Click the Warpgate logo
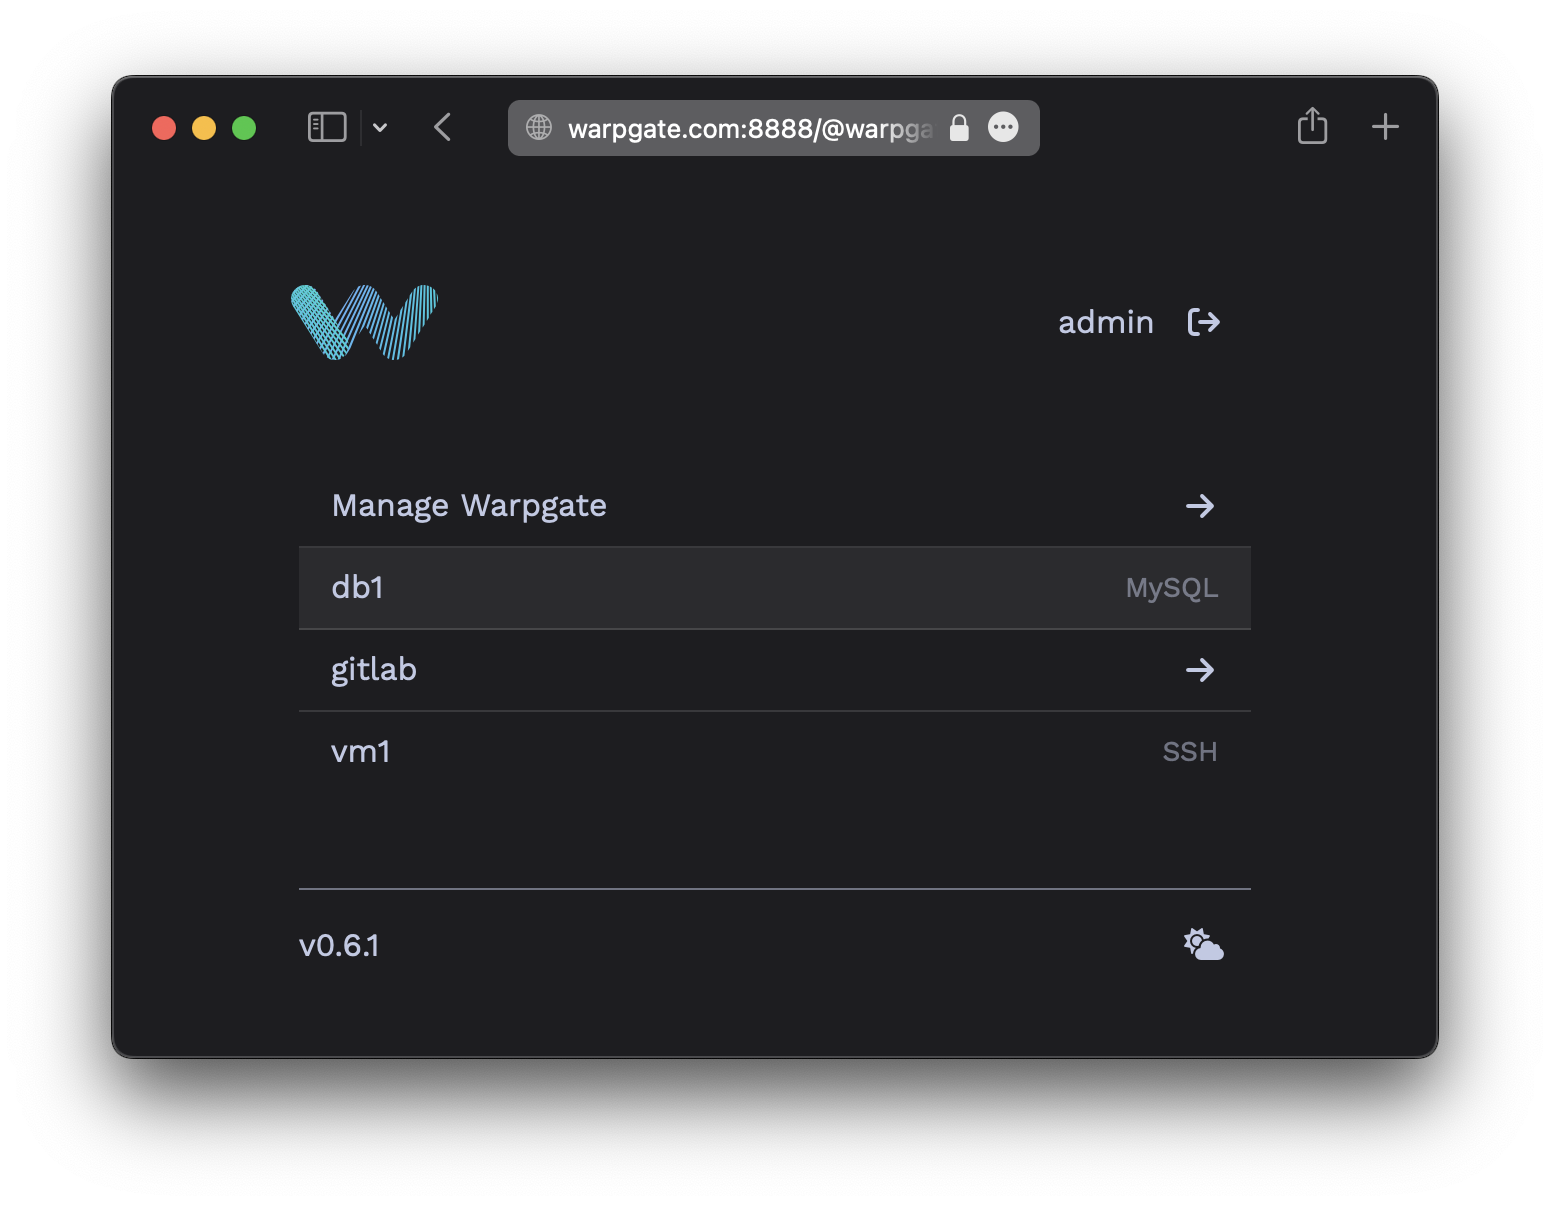The width and height of the screenshot is (1550, 1206). 364,322
